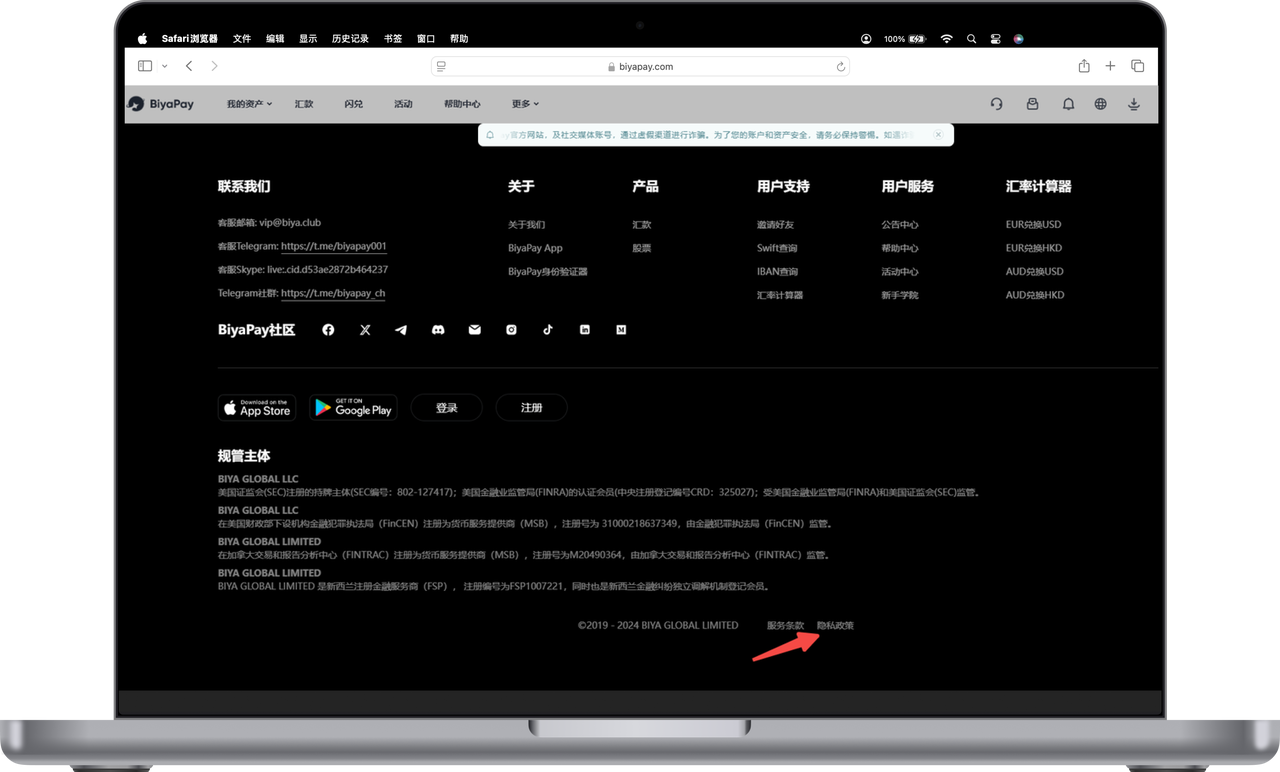Go back with Safari back arrow
1280x772 pixels.
[189, 66]
